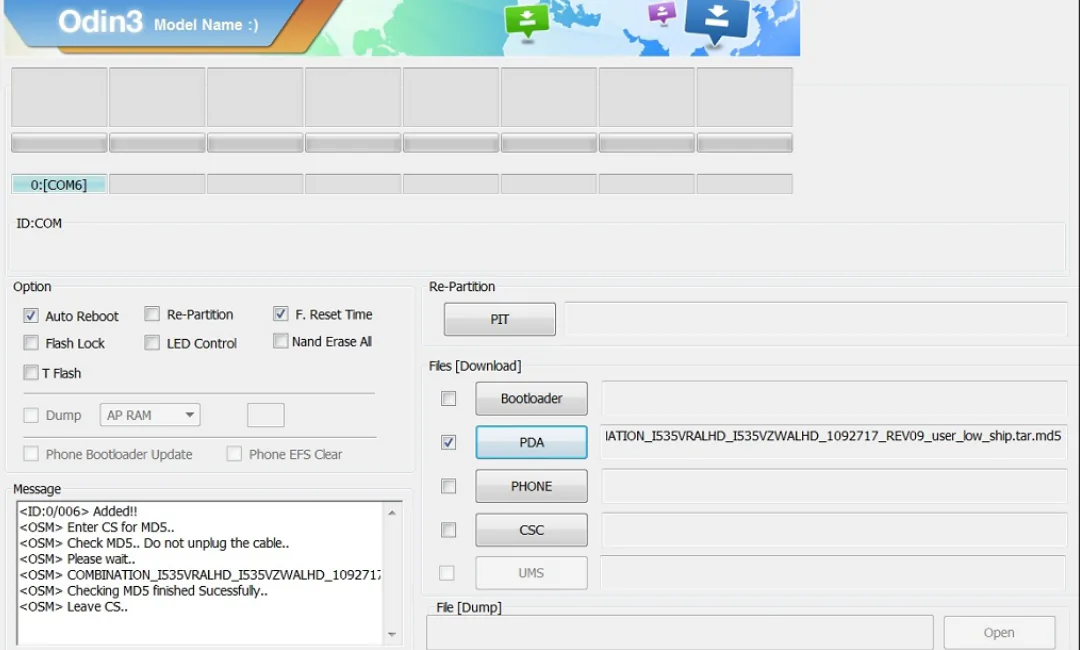Screen dimensions: 1080x650
Task: Click the message log scroll up arrow
Action: tap(392, 513)
